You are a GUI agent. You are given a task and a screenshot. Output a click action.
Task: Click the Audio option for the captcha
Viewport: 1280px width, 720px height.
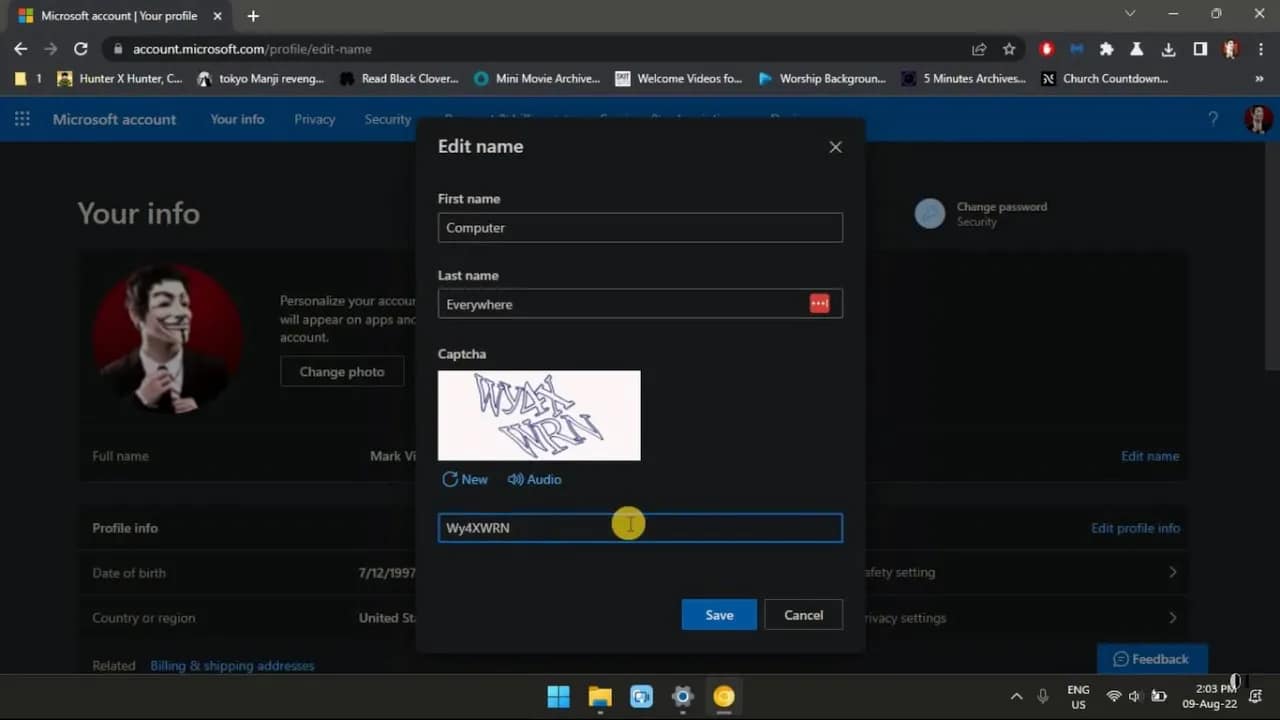pos(534,479)
